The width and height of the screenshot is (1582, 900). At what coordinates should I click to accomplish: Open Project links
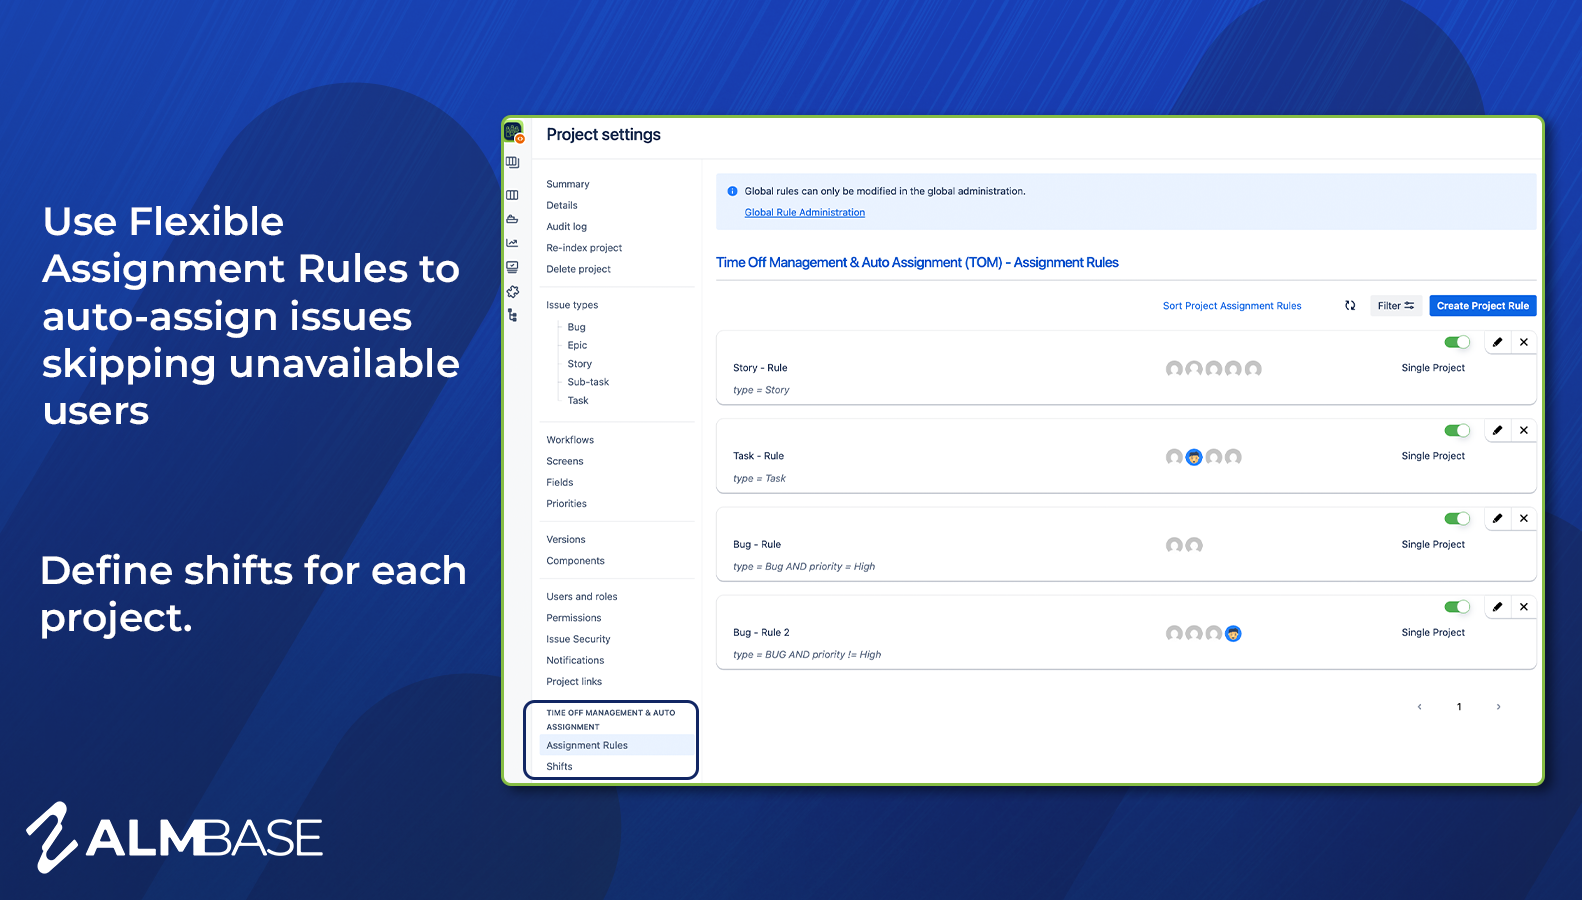pos(574,682)
